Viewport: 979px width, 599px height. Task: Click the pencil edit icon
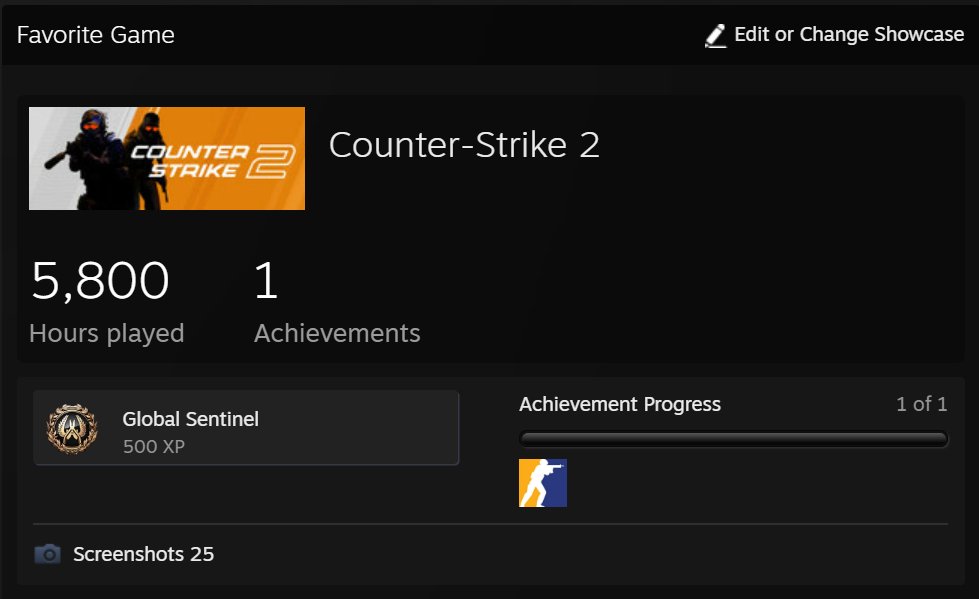tap(716, 36)
